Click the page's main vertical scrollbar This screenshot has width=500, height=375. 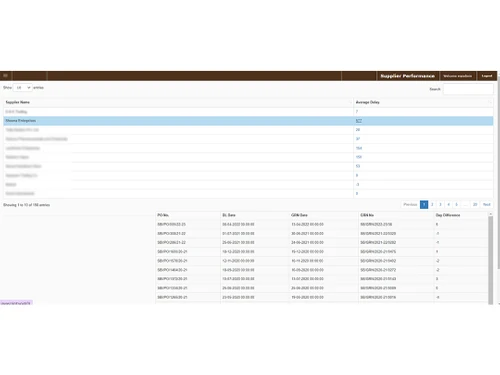[x=499, y=173]
